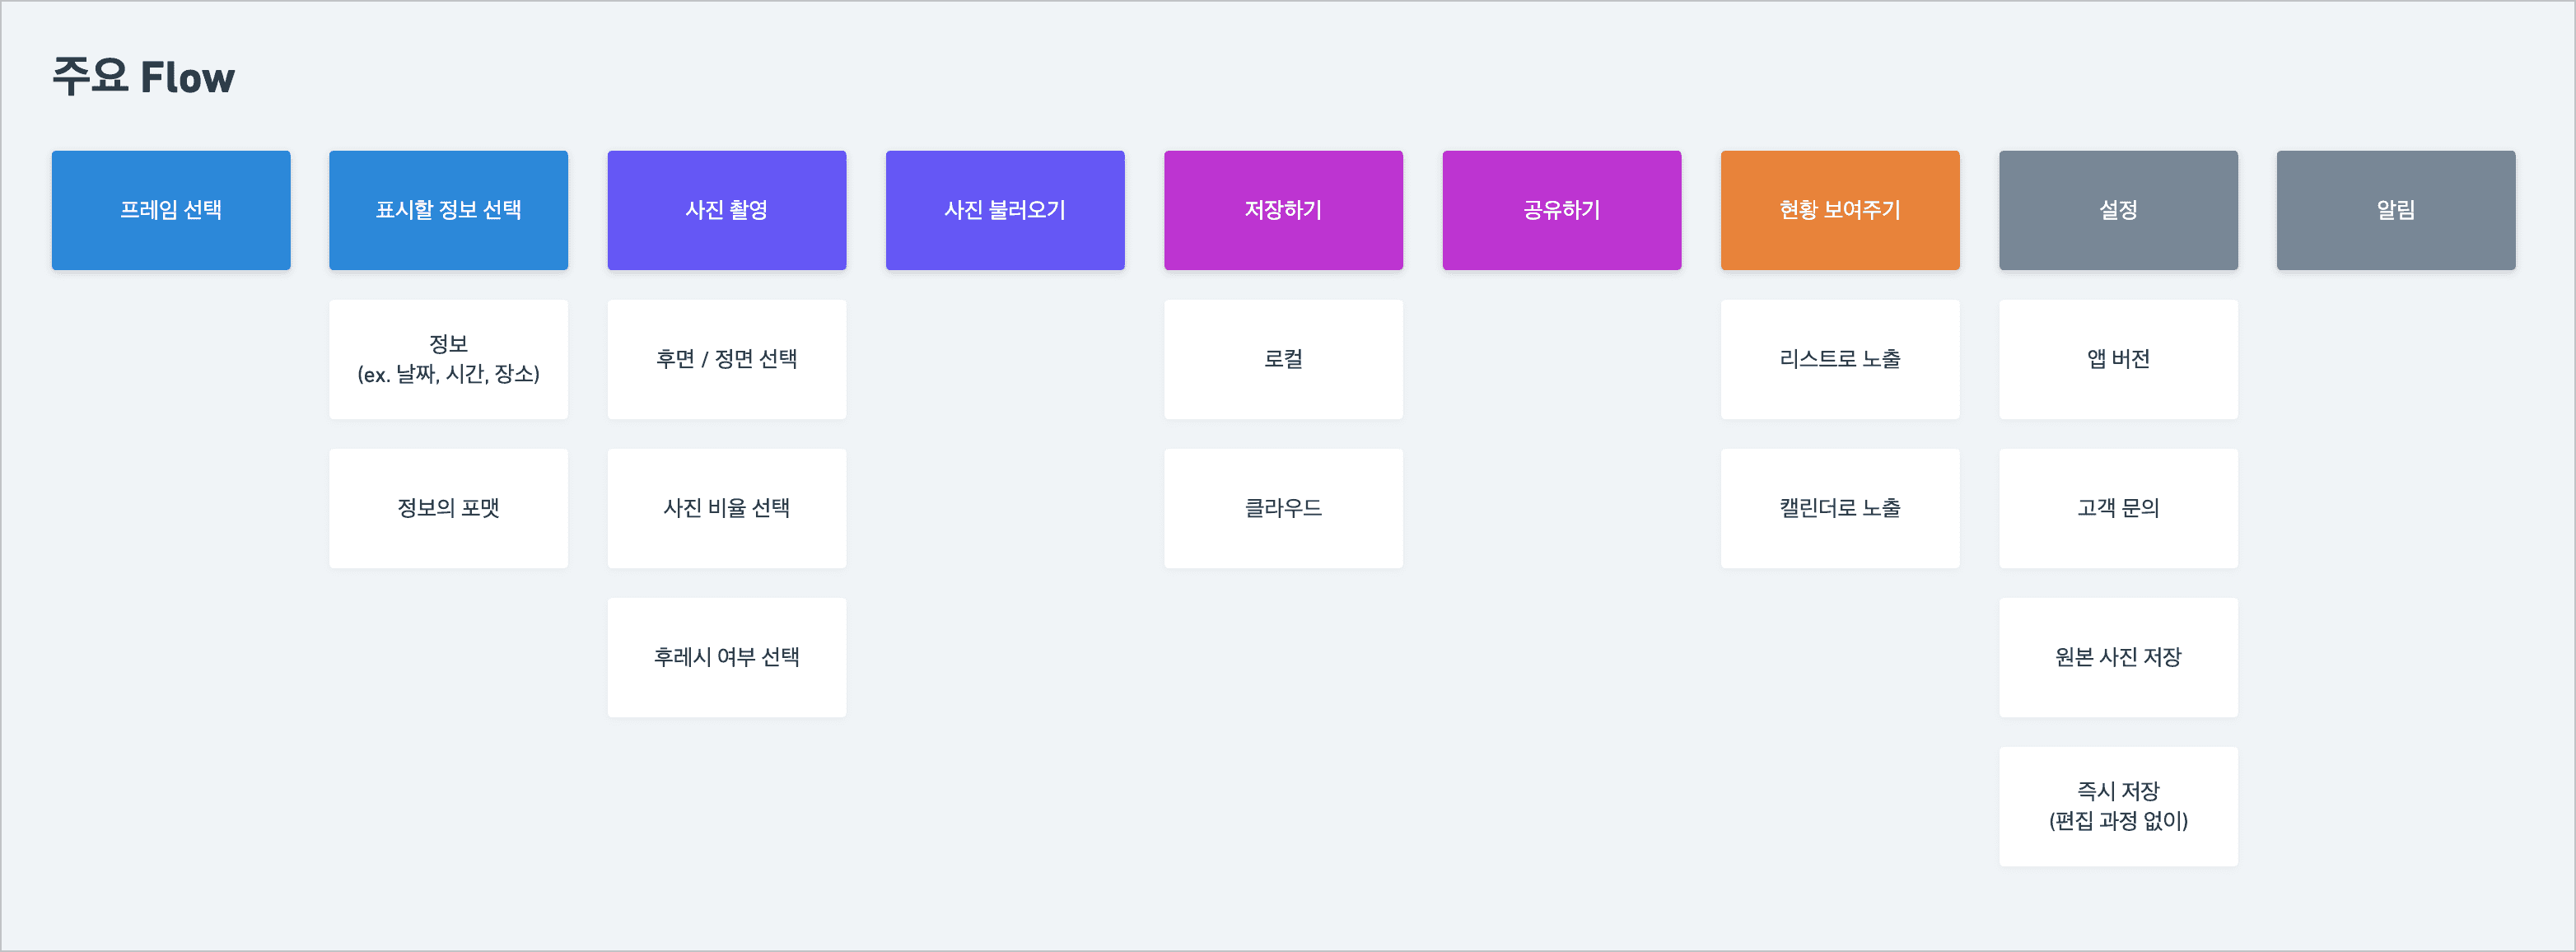
Task: Click the 설정 gray card
Action: 2118,210
